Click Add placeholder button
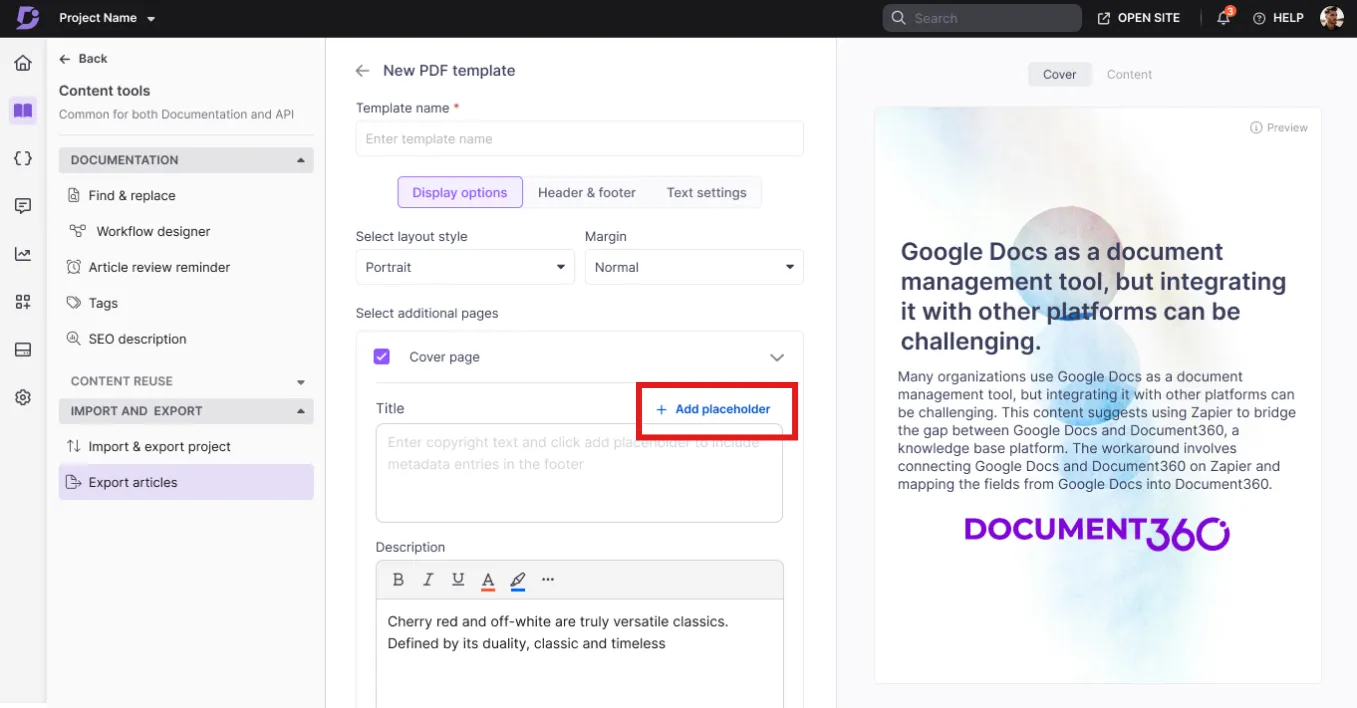Screen dimensions: 1357x708 (x=713, y=409)
